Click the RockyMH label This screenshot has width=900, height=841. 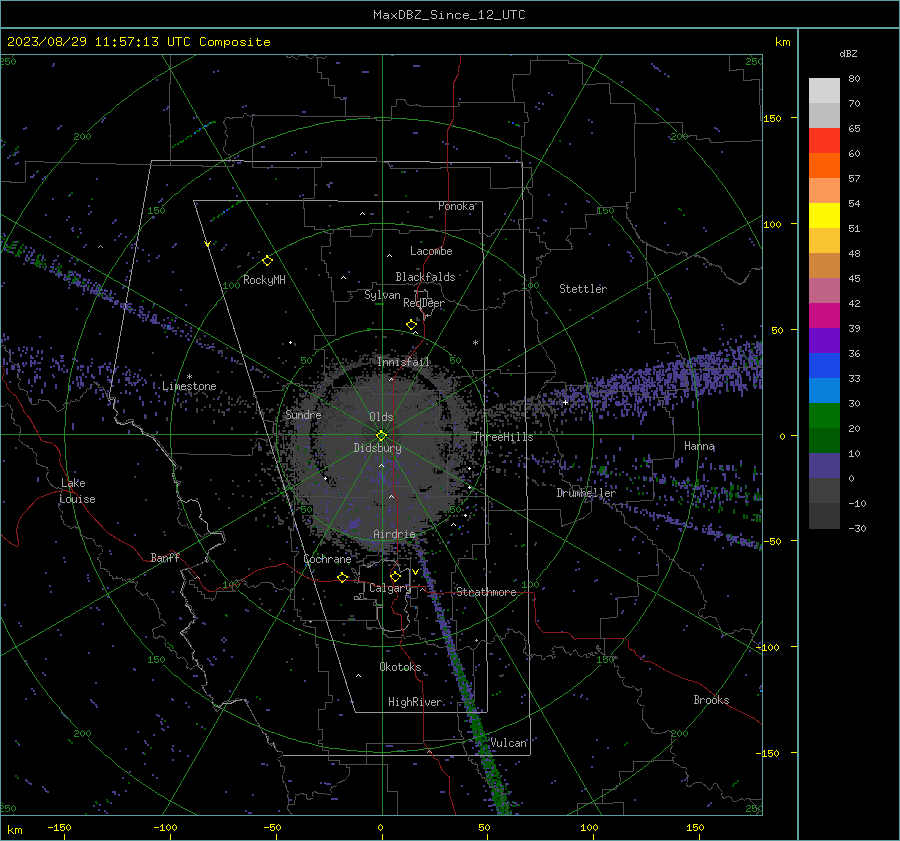coord(264,280)
